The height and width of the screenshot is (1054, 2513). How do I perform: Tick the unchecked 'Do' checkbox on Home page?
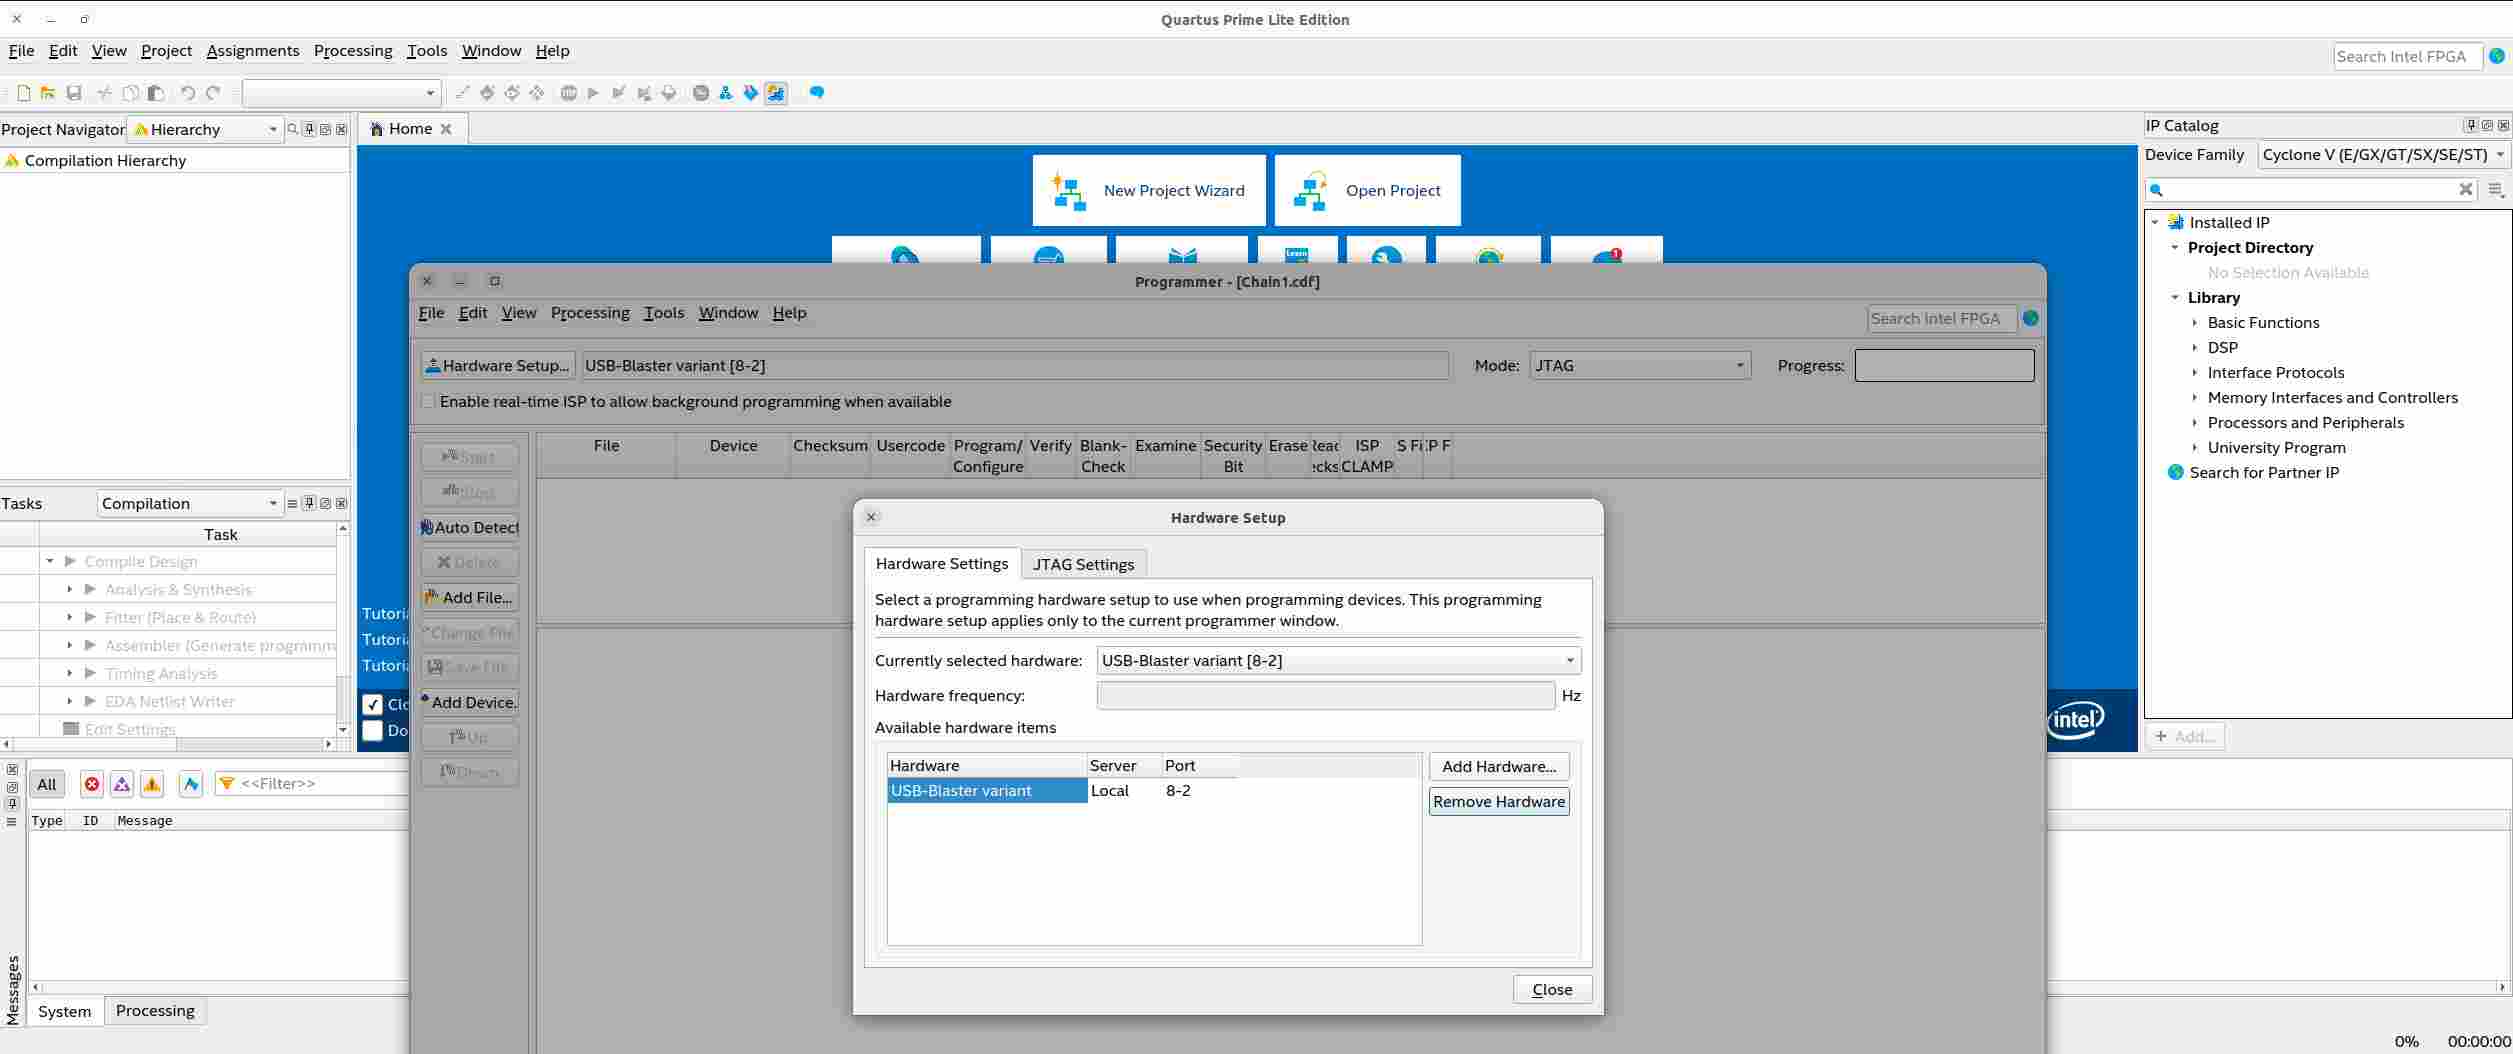372,730
